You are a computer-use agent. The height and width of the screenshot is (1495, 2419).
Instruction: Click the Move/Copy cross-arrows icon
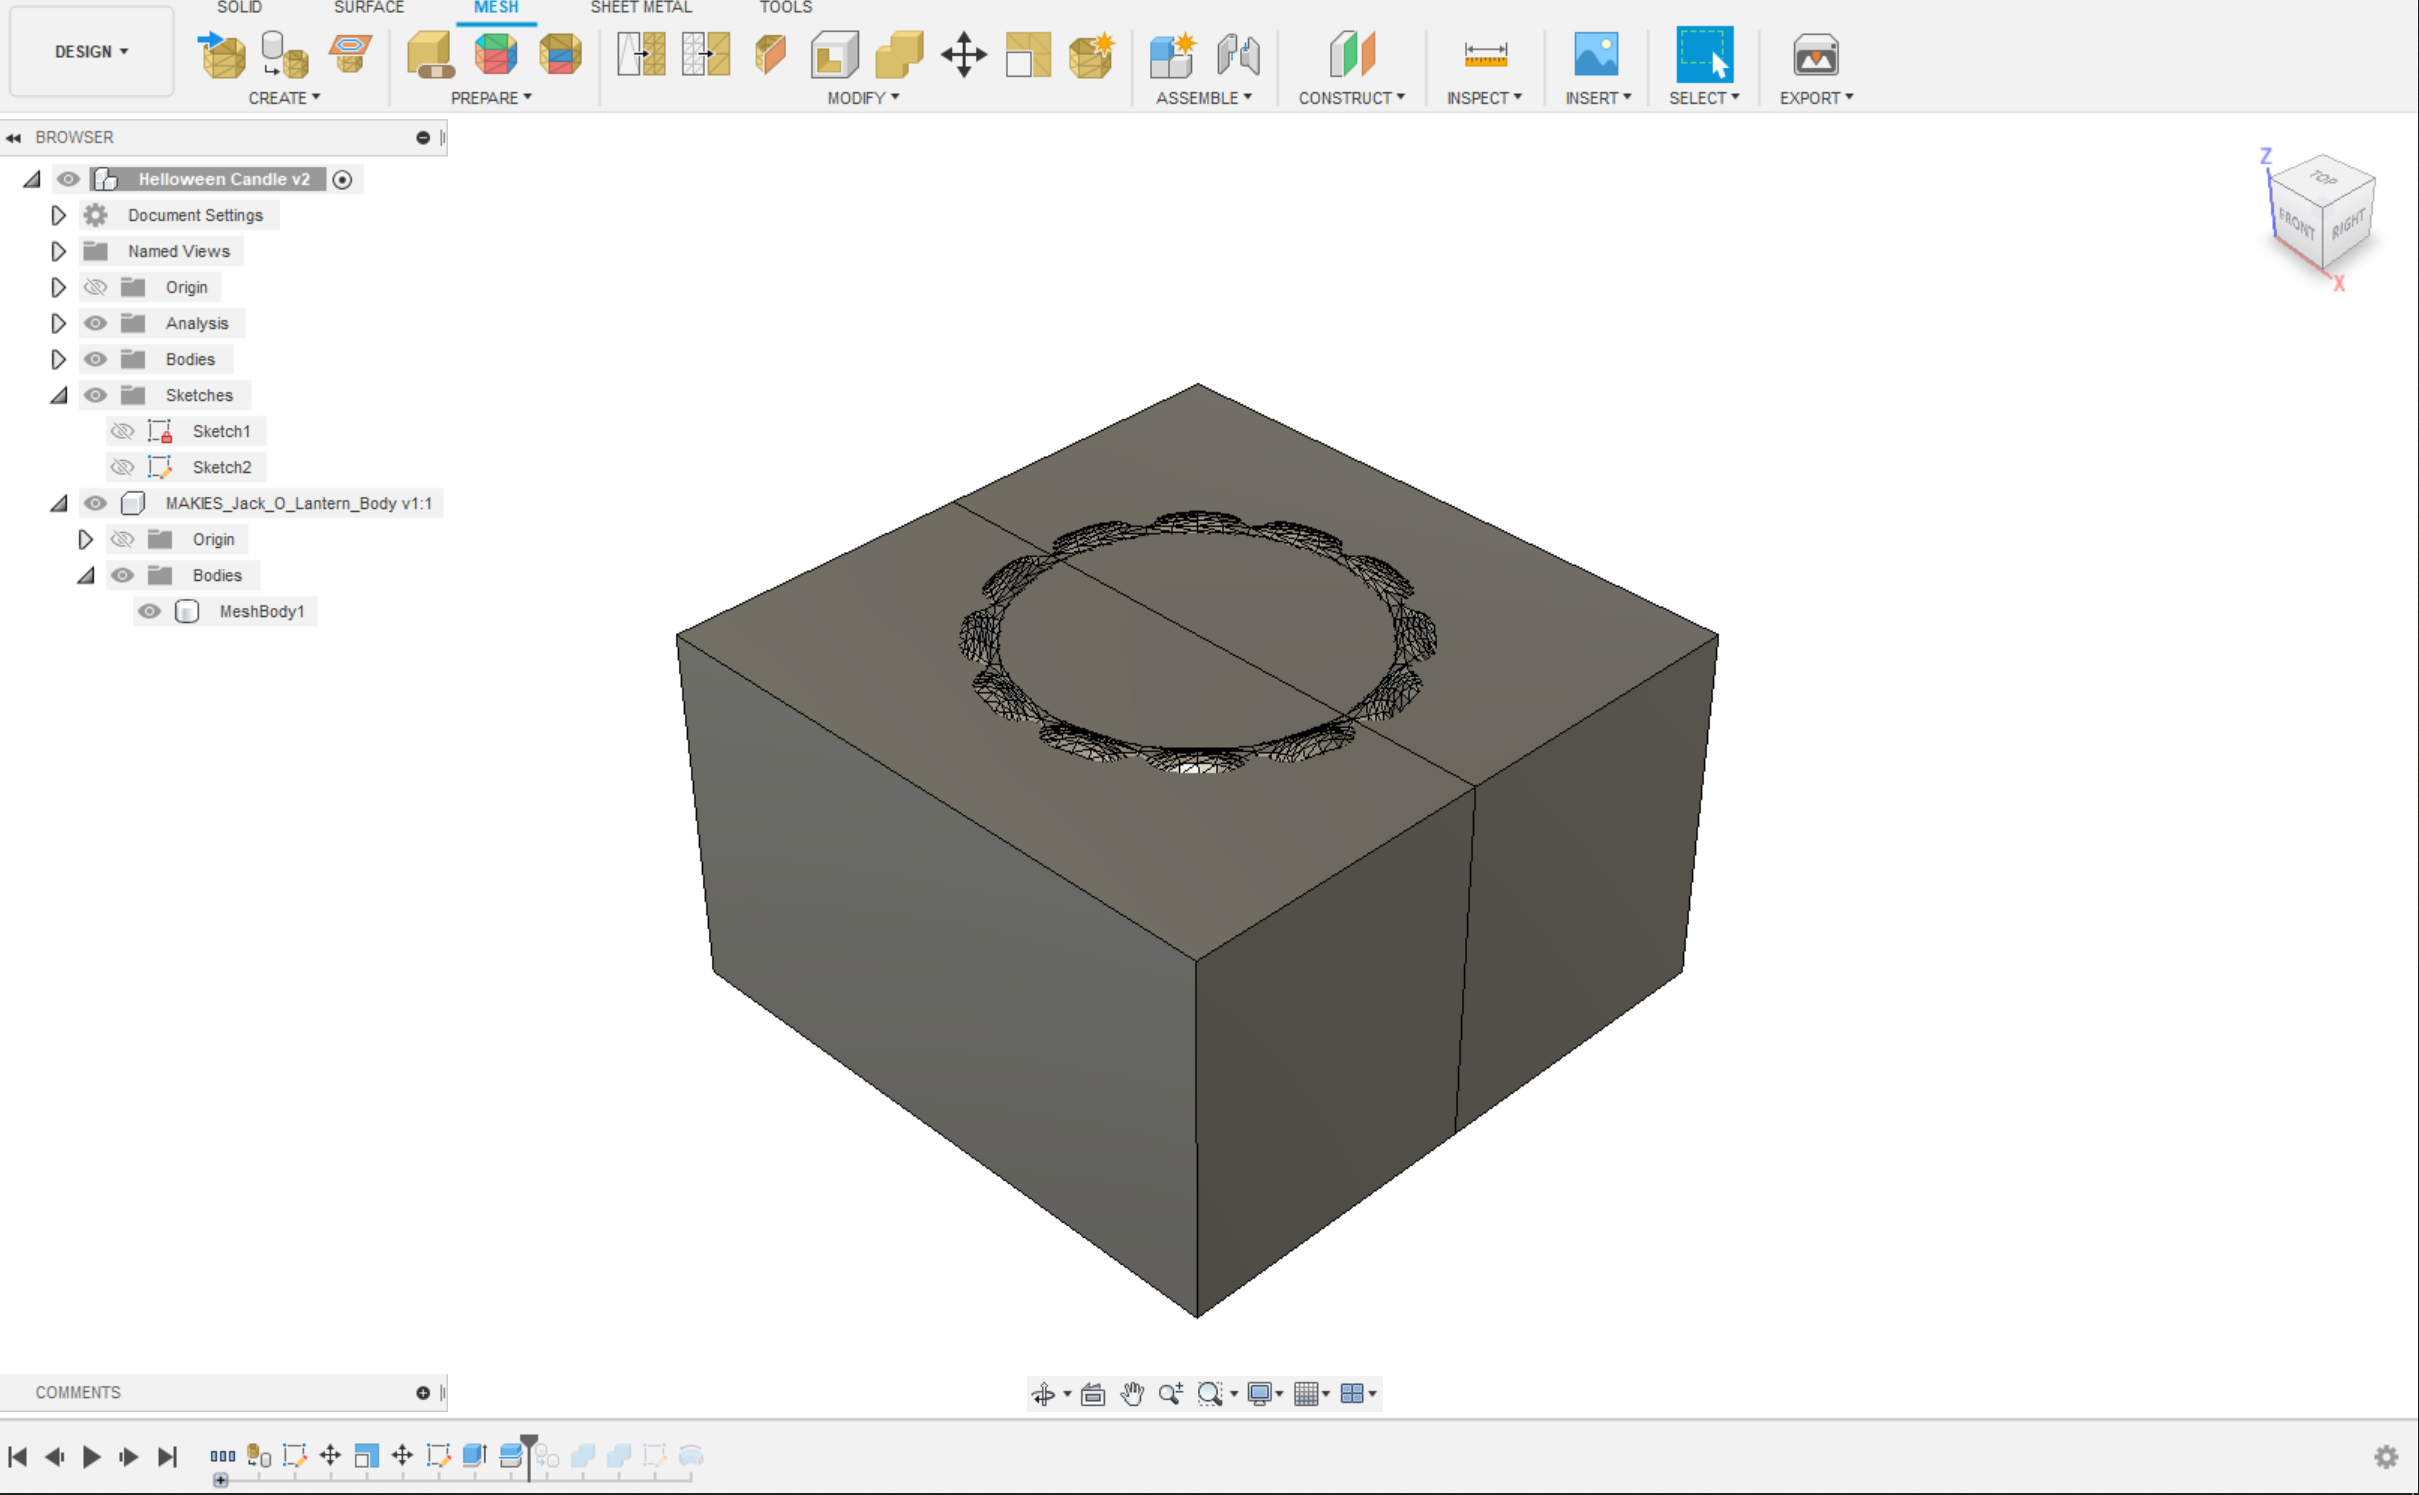[963, 54]
